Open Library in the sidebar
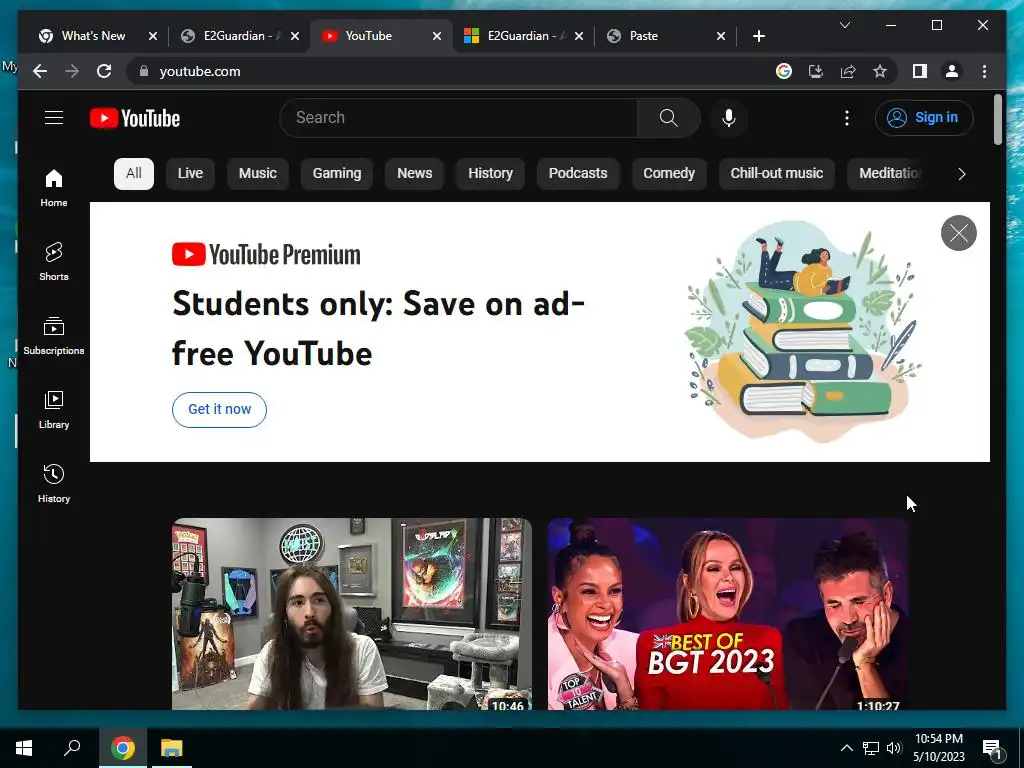1024x768 pixels. 54,409
